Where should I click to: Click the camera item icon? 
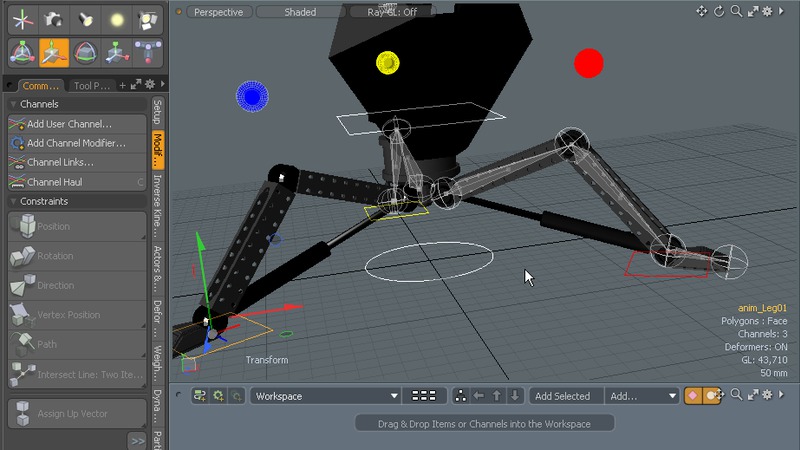coord(53,20)
